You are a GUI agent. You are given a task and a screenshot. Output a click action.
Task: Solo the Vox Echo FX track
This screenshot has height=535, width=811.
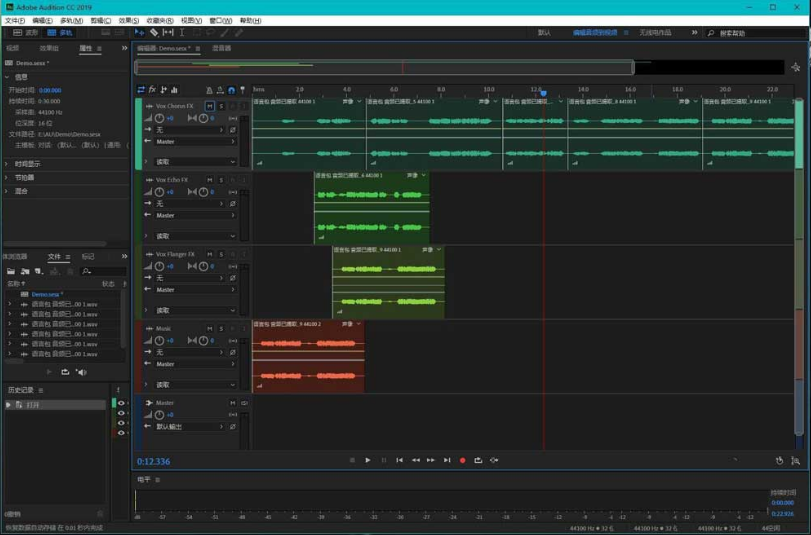pos(221,180)
